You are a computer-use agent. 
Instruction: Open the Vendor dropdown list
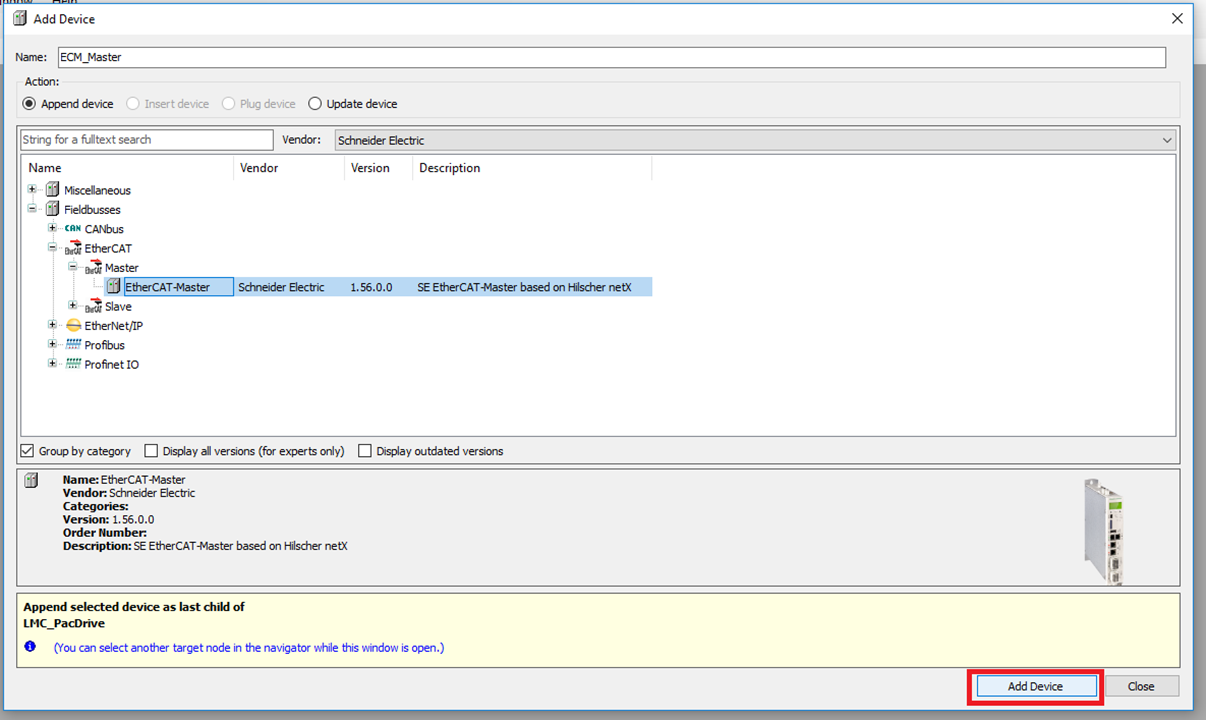click(1166, 141)
